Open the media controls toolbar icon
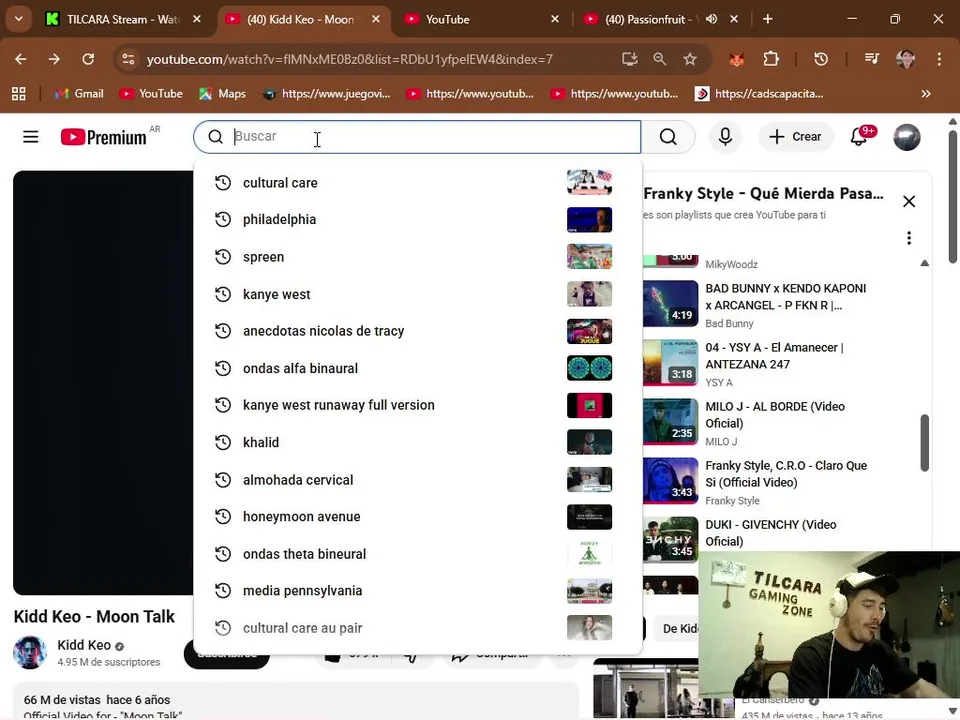960x720 pixels. 872,59
